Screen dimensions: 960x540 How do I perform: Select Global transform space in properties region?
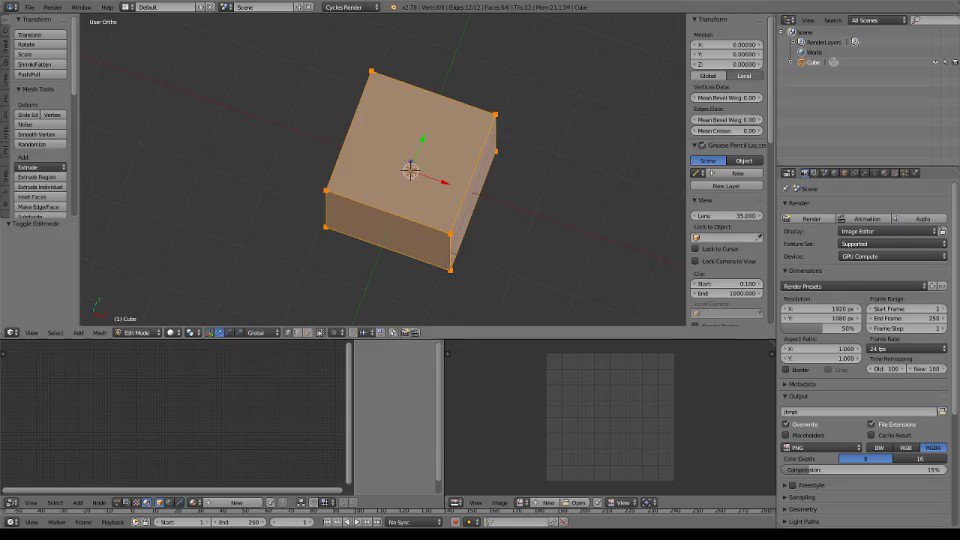pyautogui.click(x=708, y=76)
